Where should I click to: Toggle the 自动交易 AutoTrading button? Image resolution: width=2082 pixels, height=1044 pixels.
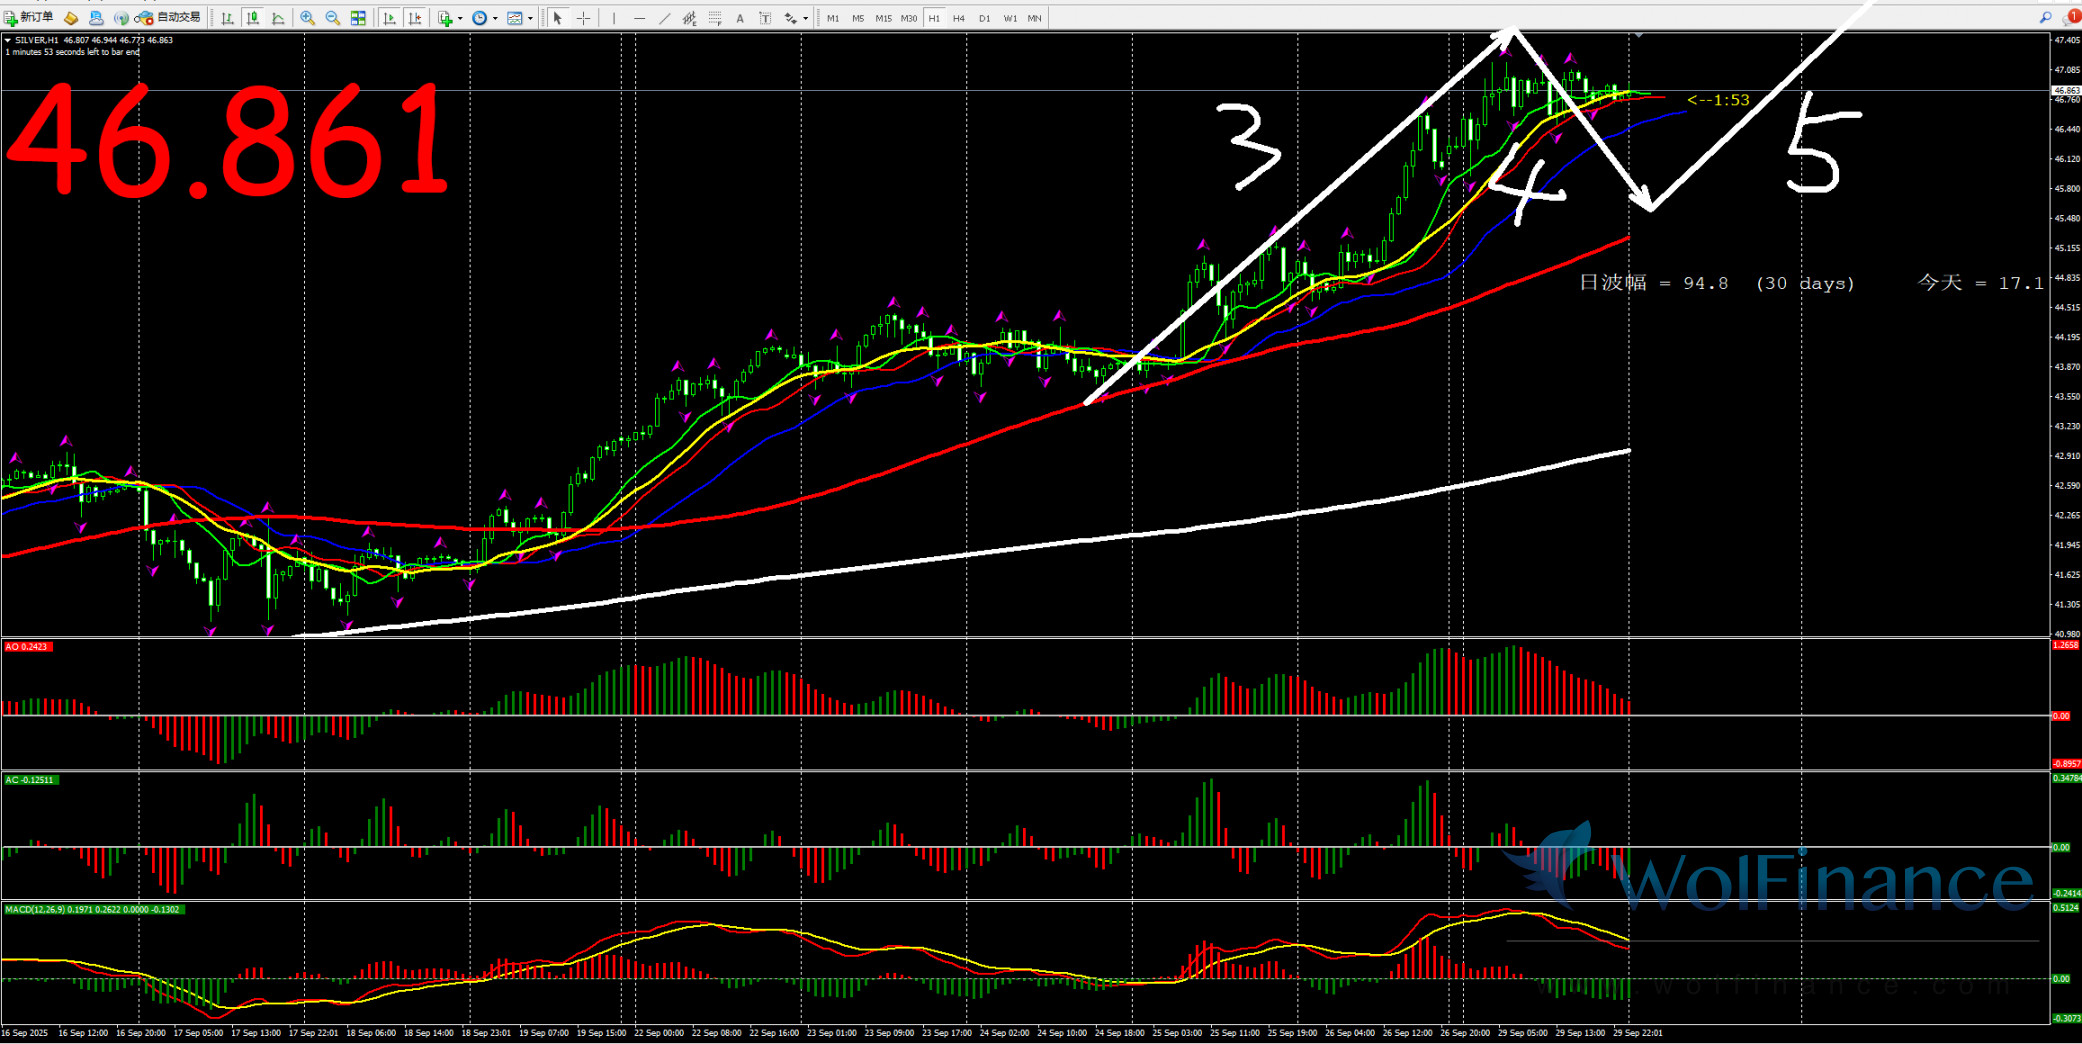pos(168,18)
